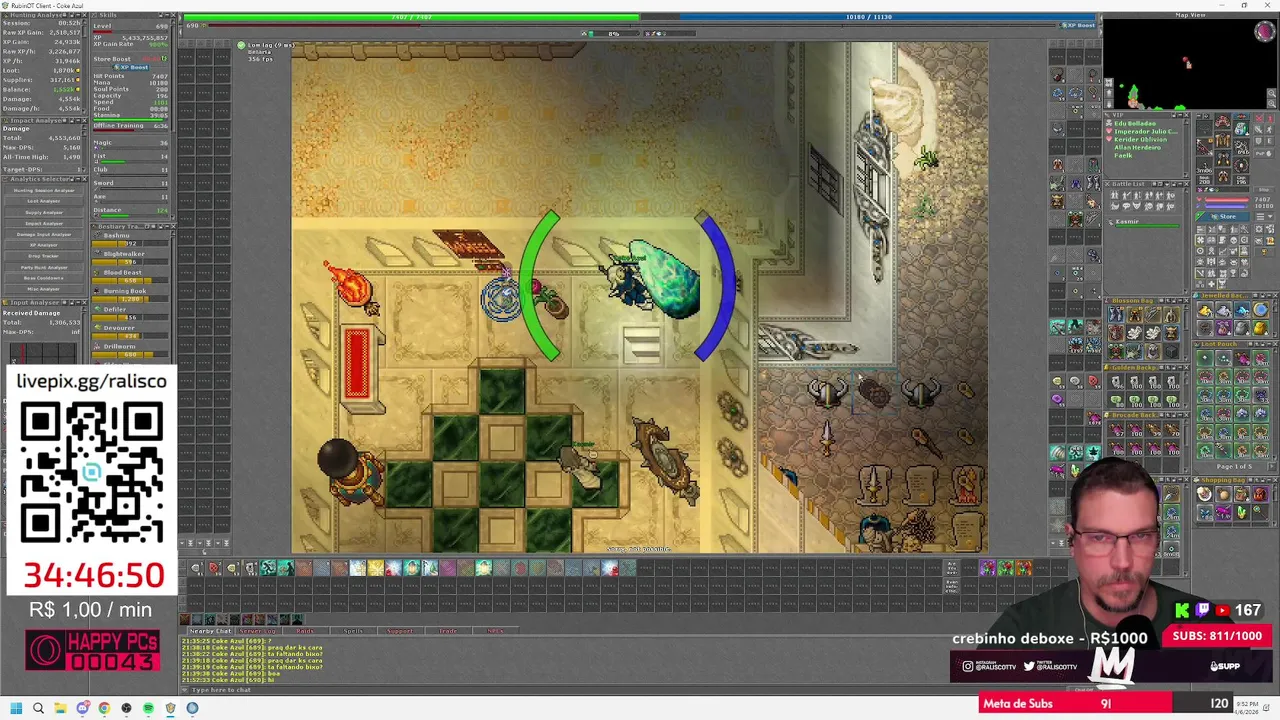Image resolution: width=1280 pixels, height=720 pixels.
Task: Open the menu dropdown beside Store
Action: tap(1264, 217)
